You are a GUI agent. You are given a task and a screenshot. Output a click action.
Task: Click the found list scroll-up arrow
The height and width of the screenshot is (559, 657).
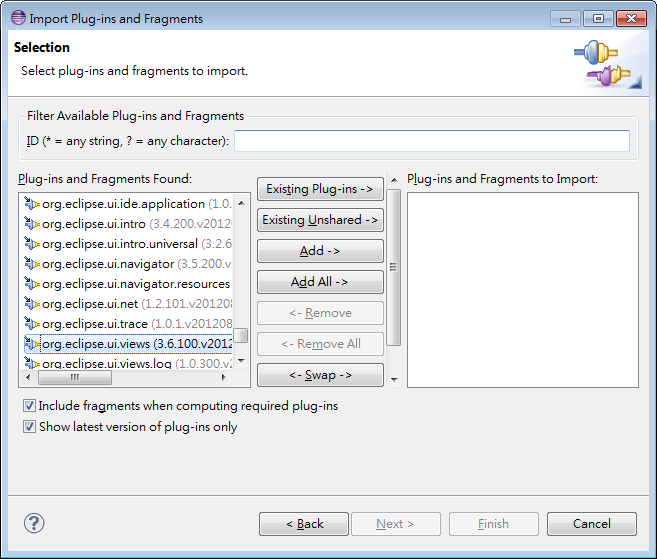point(241,203)
